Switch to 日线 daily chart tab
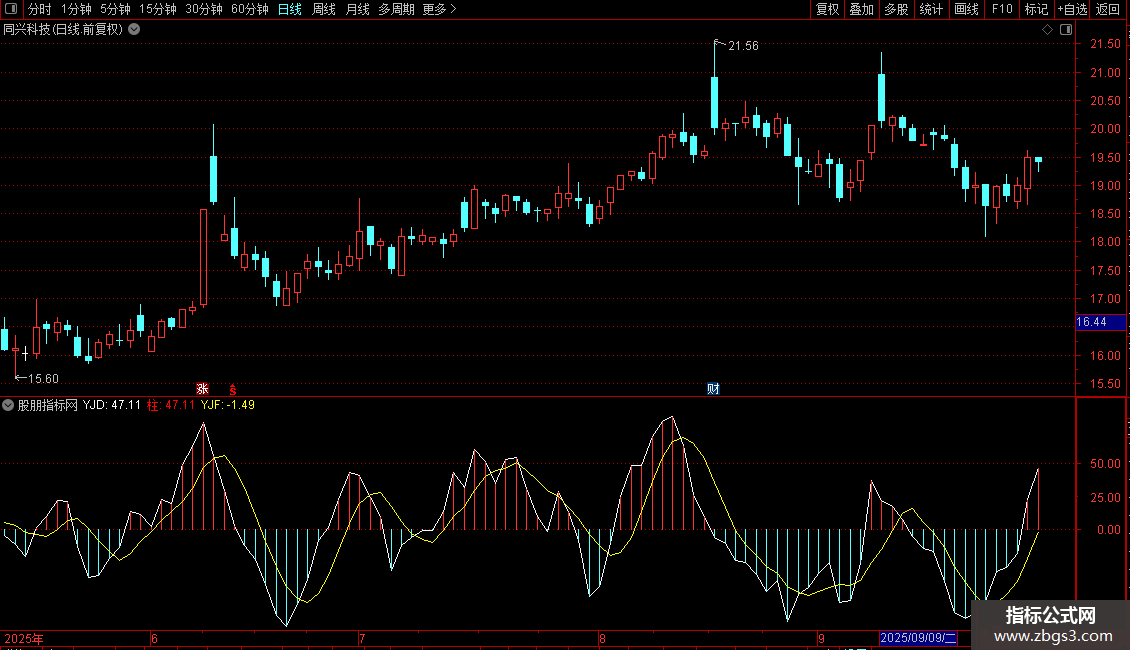This screenshot has width=1130, height=650. tap(289, 9)
